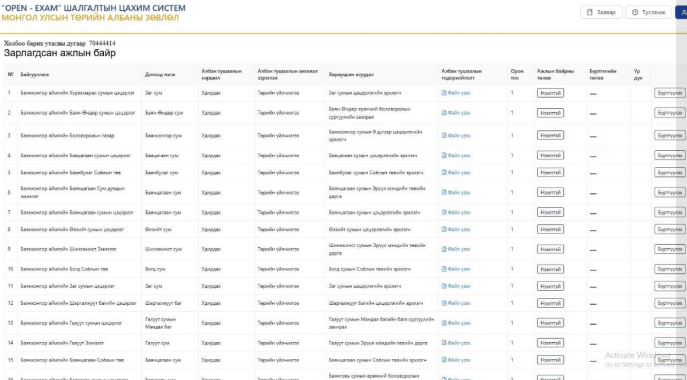Click the Баянхонгор сум cell in row 3
Image resolution: width=687 pixels, height=380 pixels.
point(163,135)
